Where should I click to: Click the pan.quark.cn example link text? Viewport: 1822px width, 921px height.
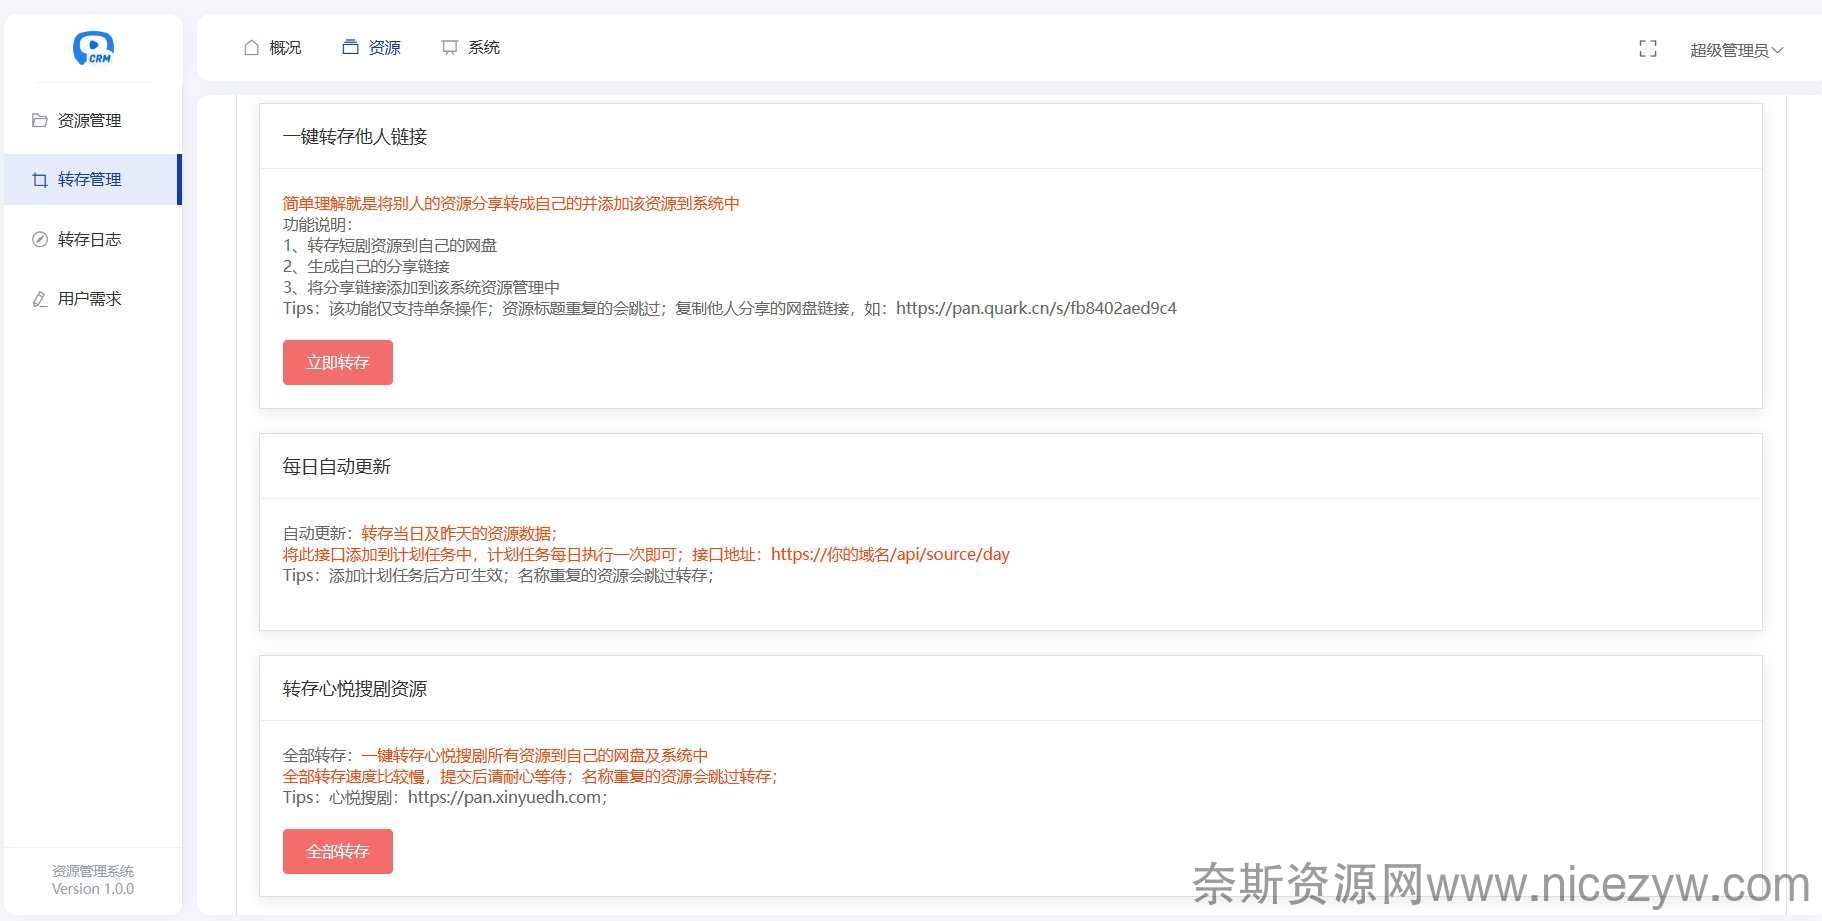[x=1035, y=308]
